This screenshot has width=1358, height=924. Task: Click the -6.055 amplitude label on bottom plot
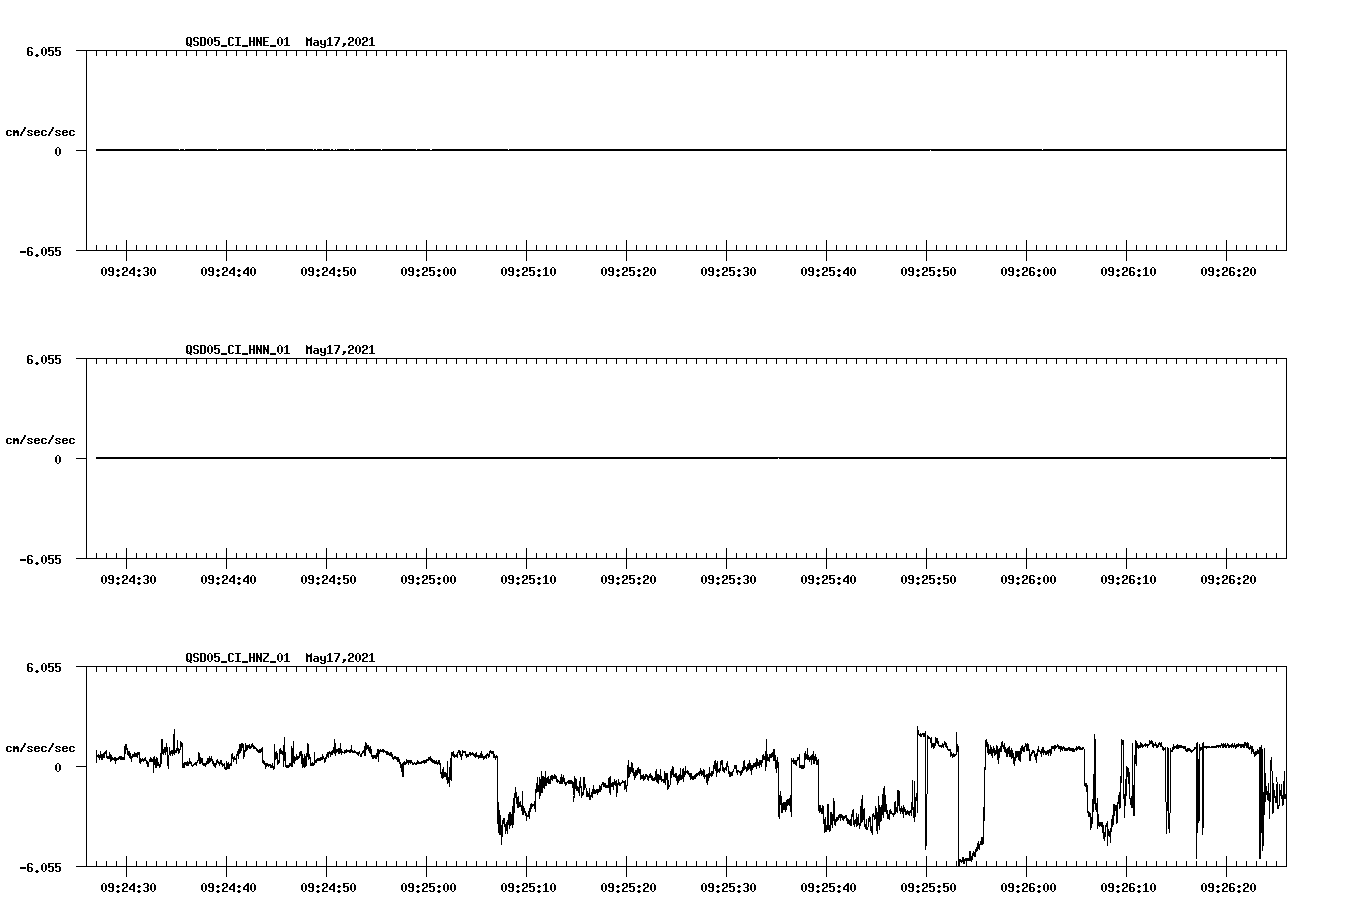click(x=38, y=868)
